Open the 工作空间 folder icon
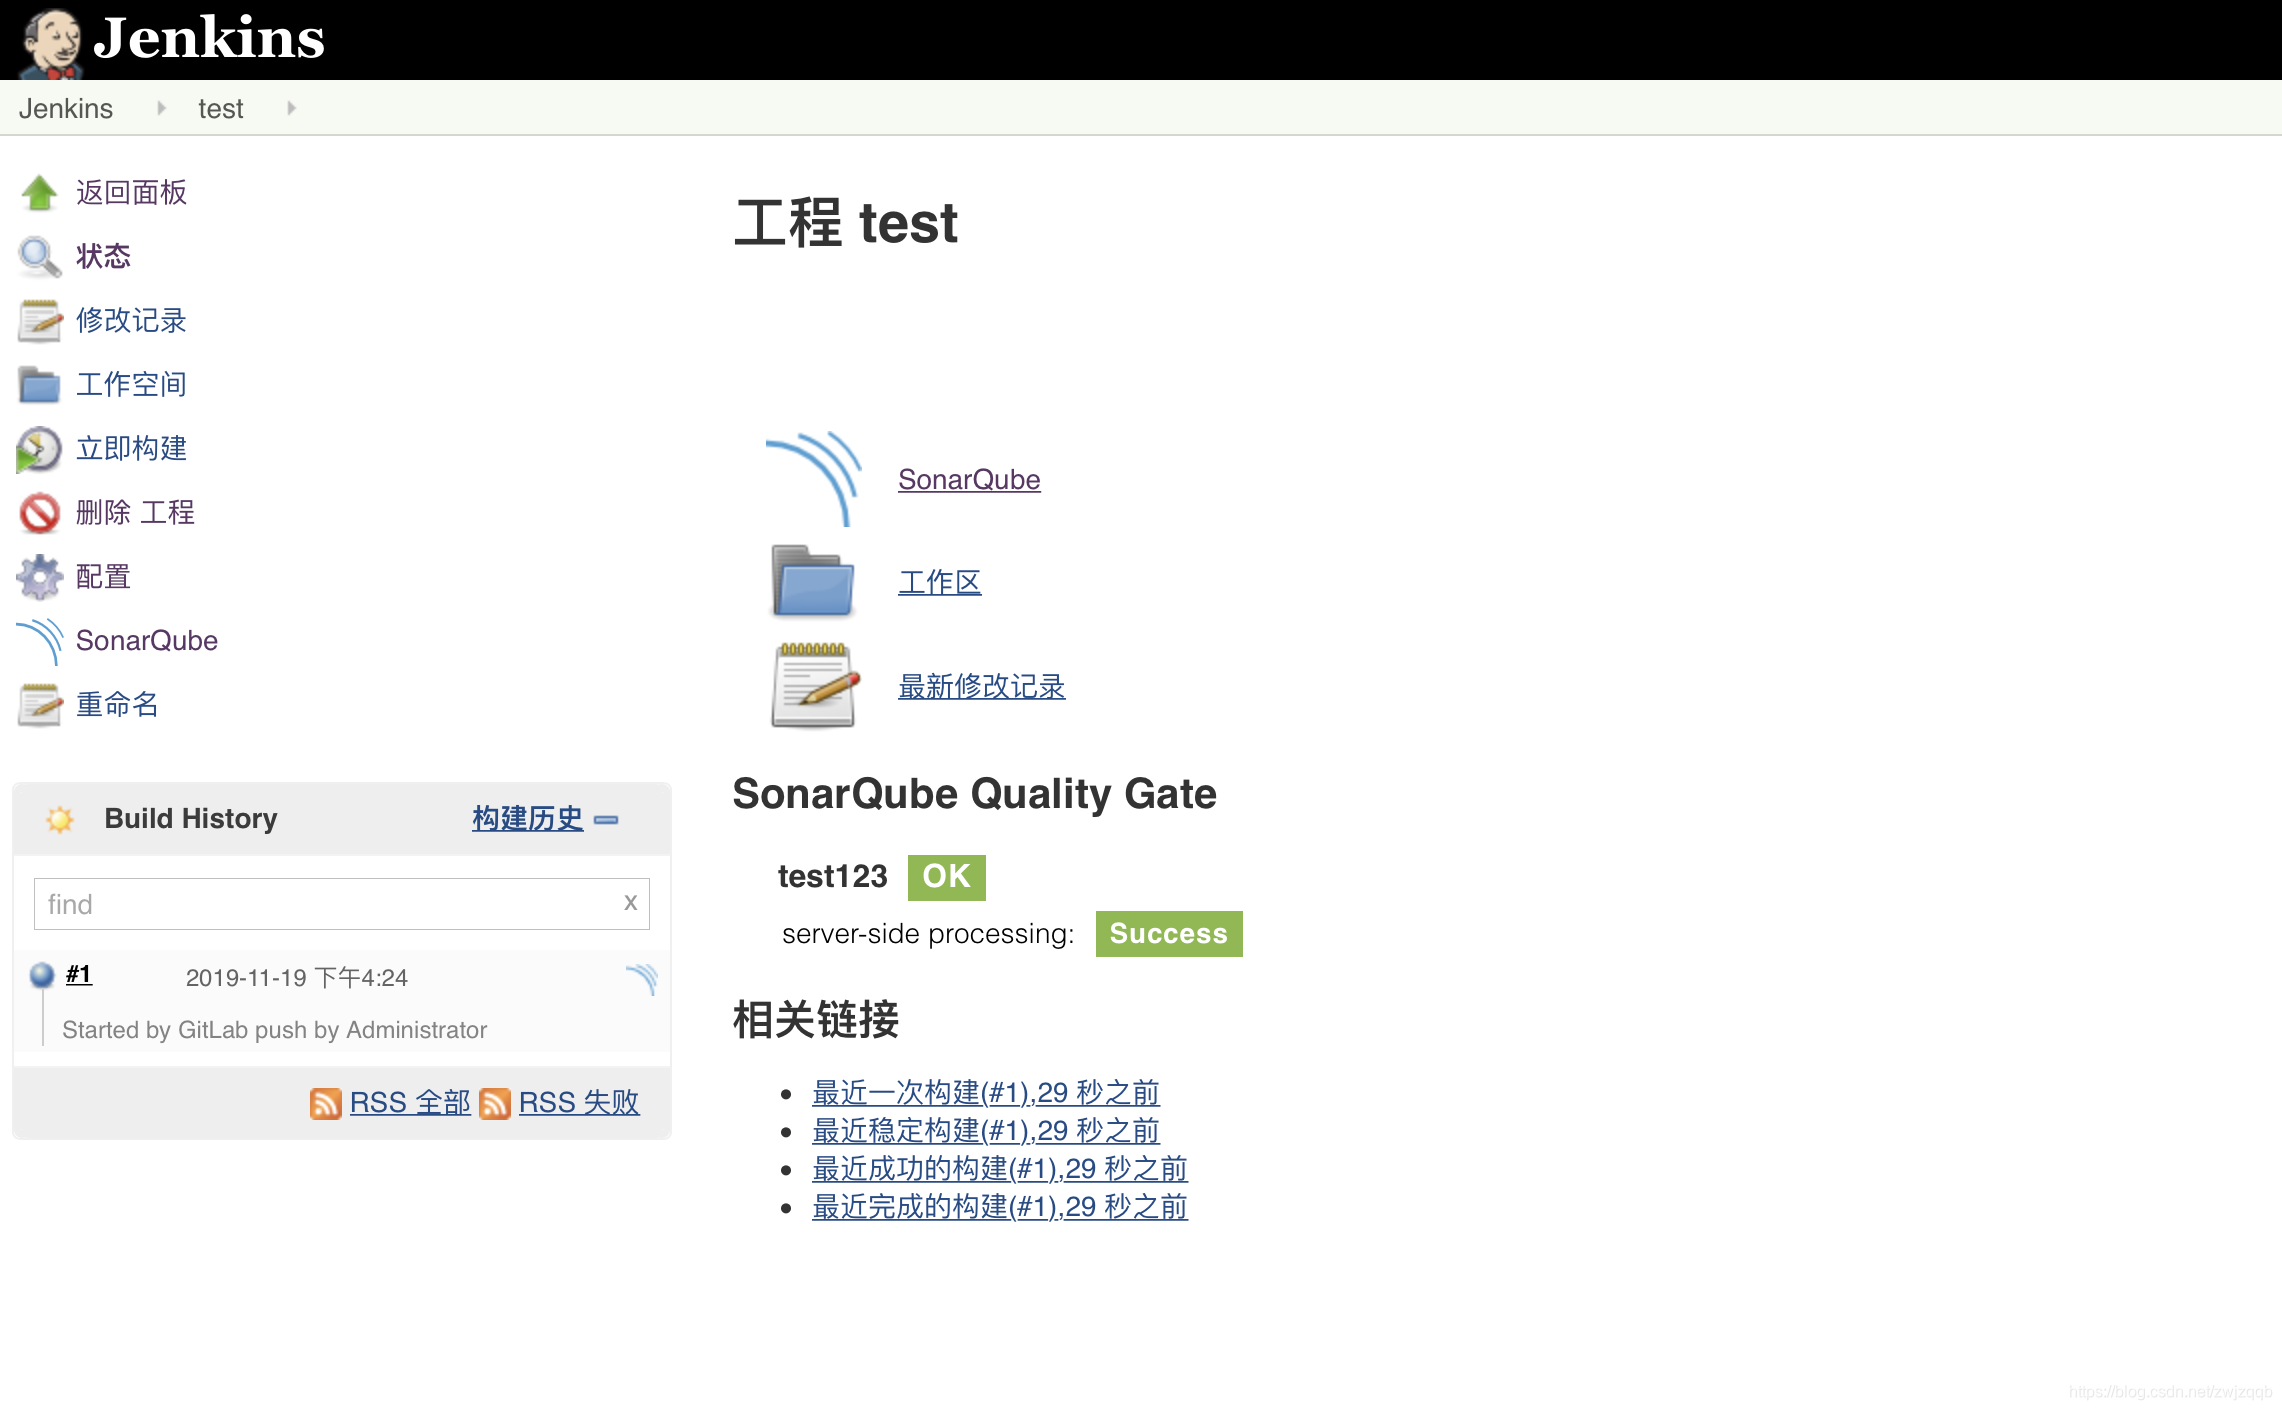Screen dimensions: 2282x1410 (x=38, y=385)
